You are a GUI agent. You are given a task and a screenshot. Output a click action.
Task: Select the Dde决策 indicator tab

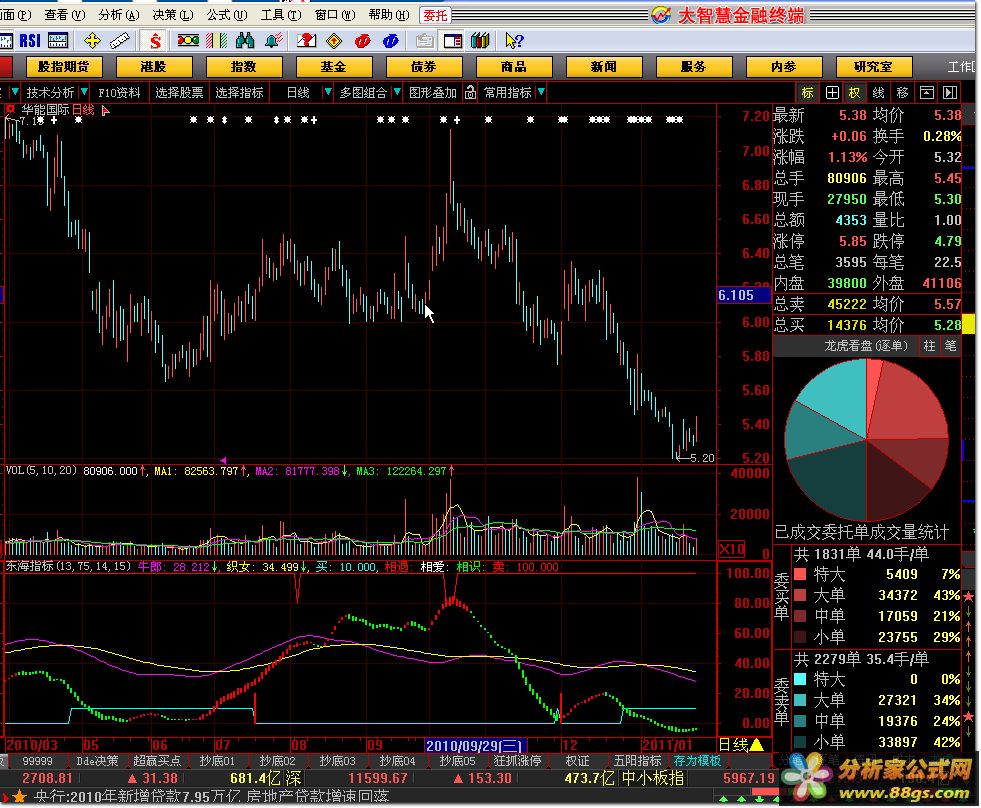[97, 761]
